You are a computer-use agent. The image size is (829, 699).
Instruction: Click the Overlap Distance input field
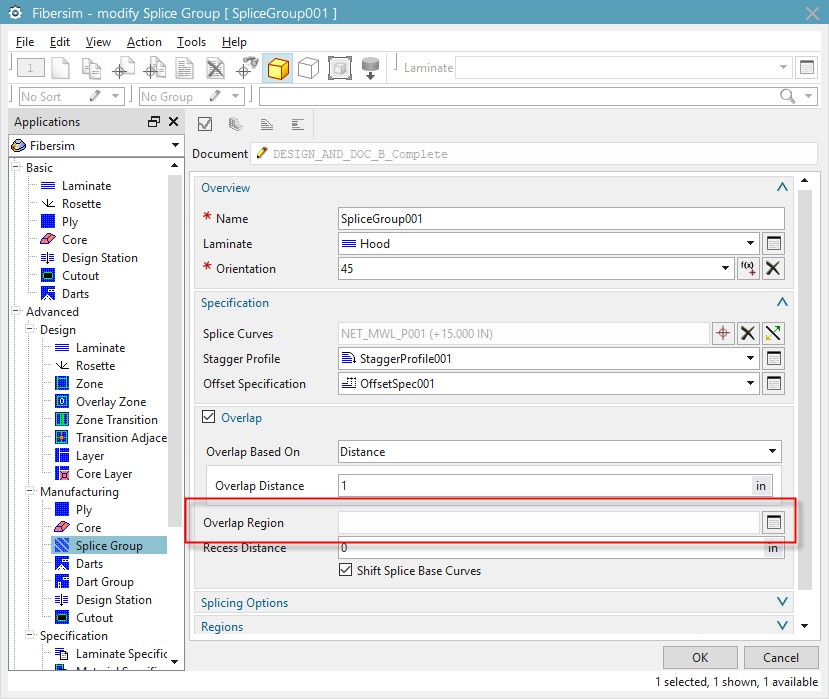545,486
